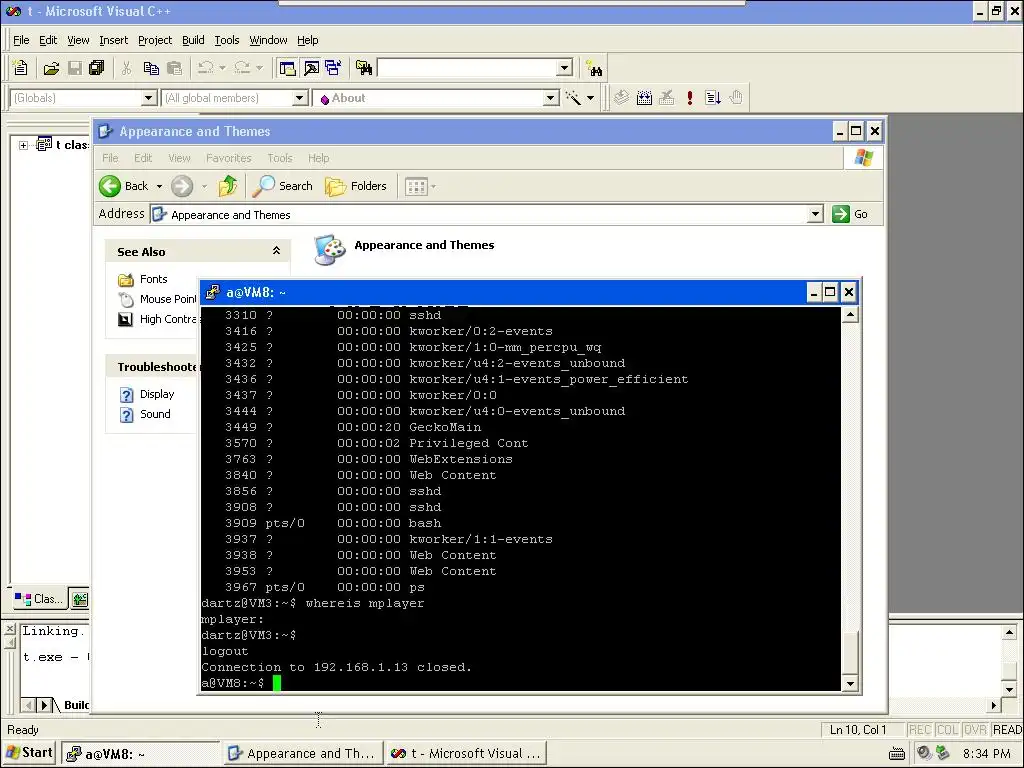
Task: Click the Paste clipboard icon
Action: tap(174, 68)
